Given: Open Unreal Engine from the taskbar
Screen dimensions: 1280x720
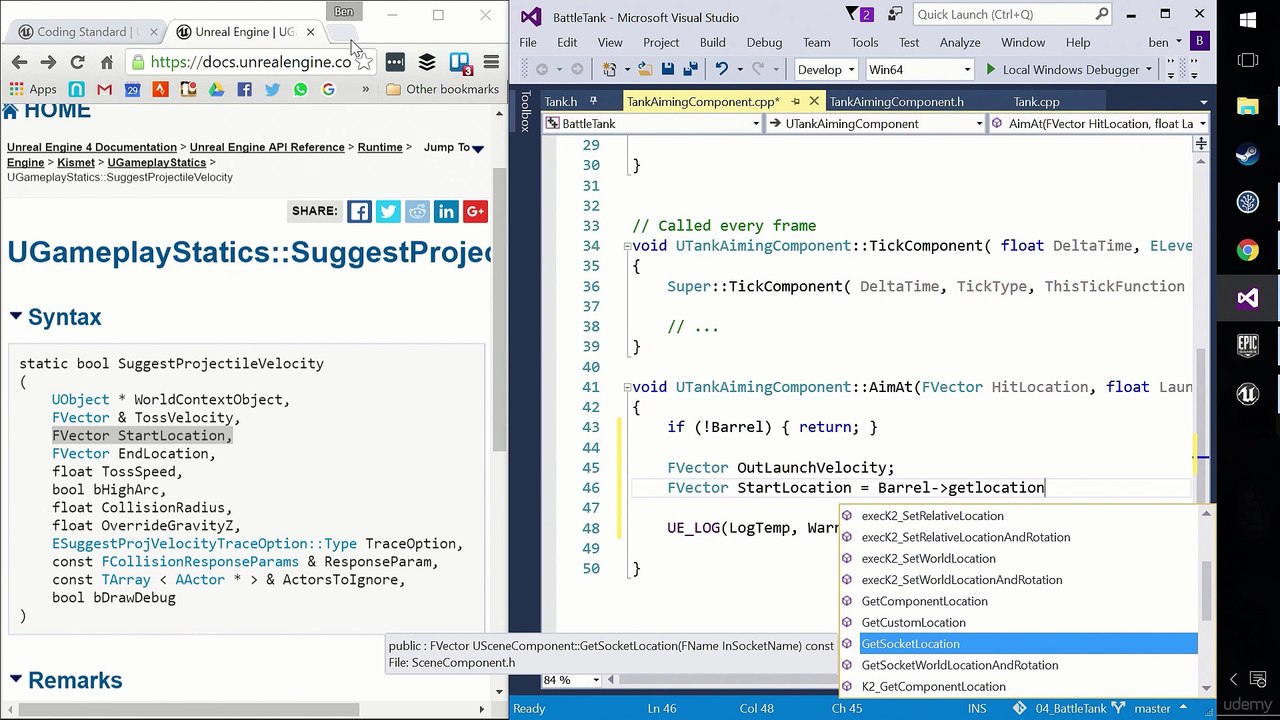Looking at the screenshot, I should [x=1248, y=394].
